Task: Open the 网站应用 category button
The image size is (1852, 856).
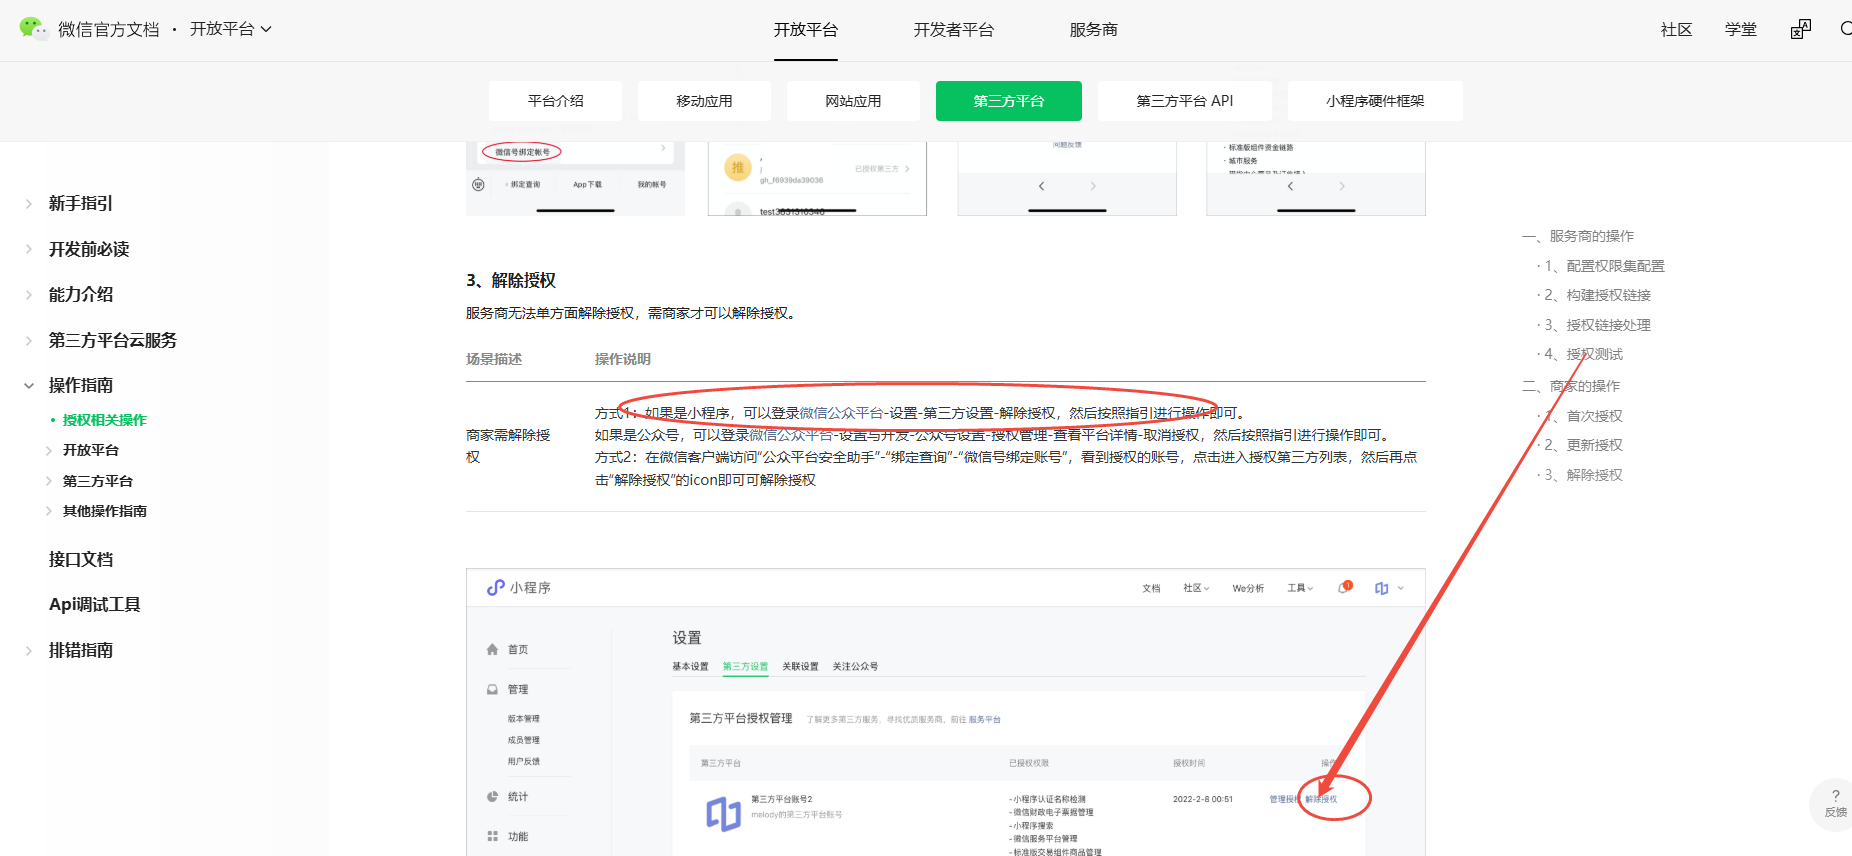Action: (853, 101)
